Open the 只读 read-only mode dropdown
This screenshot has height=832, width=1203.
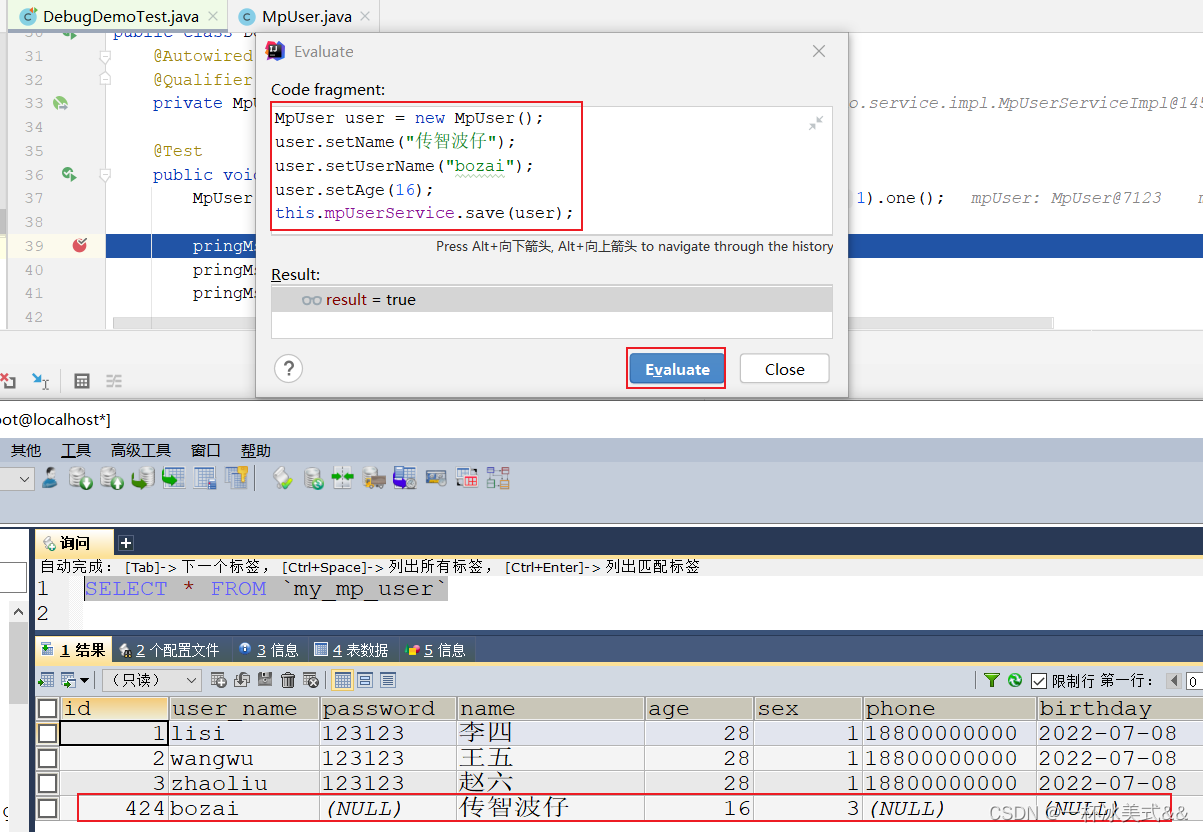[152, 680]
